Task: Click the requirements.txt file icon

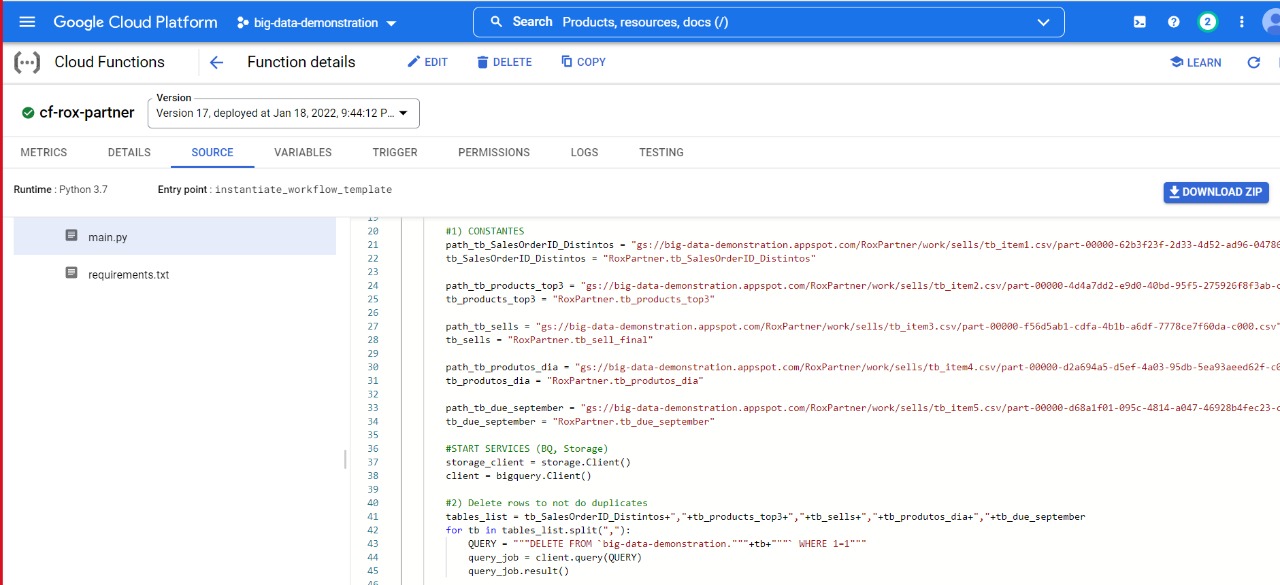Action: coord(71,273)
